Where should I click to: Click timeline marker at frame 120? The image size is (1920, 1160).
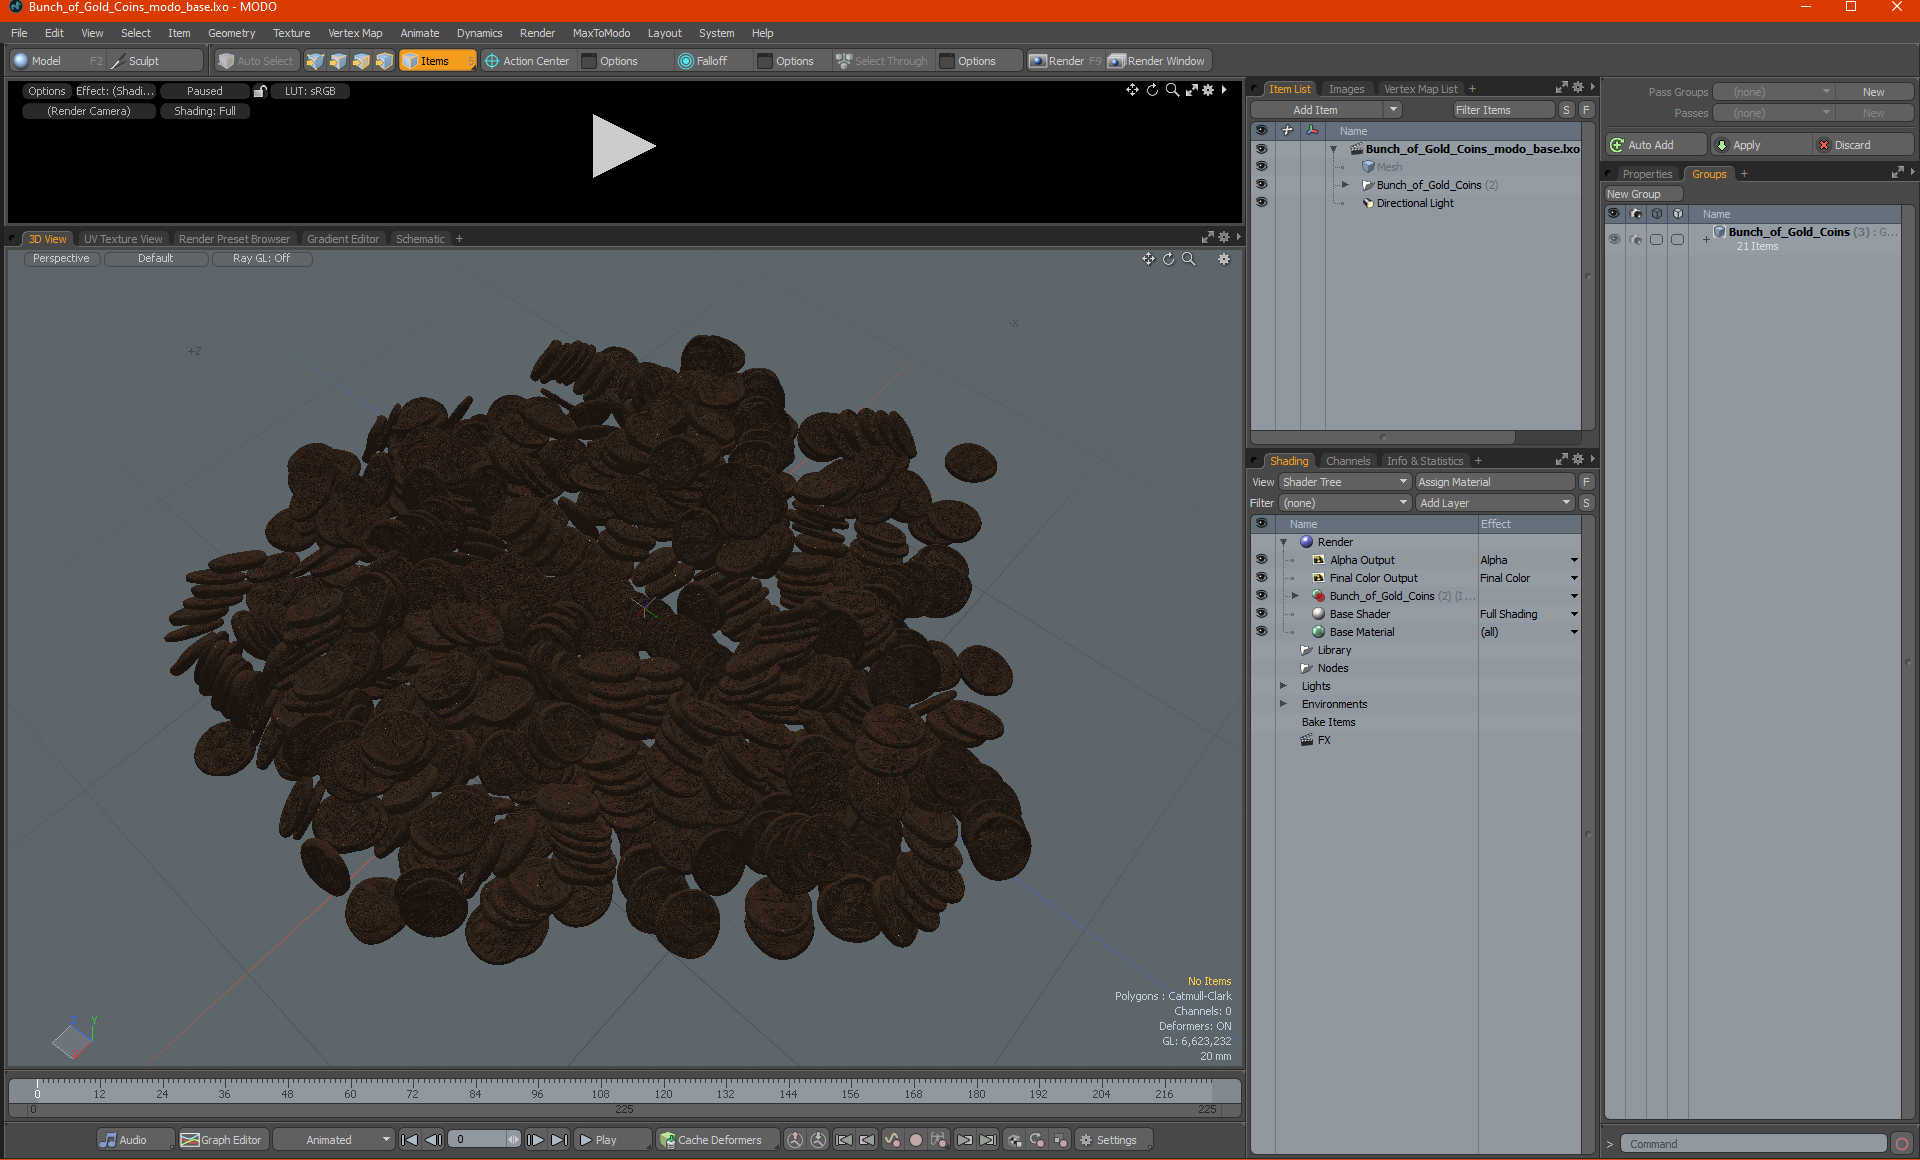663,1094
